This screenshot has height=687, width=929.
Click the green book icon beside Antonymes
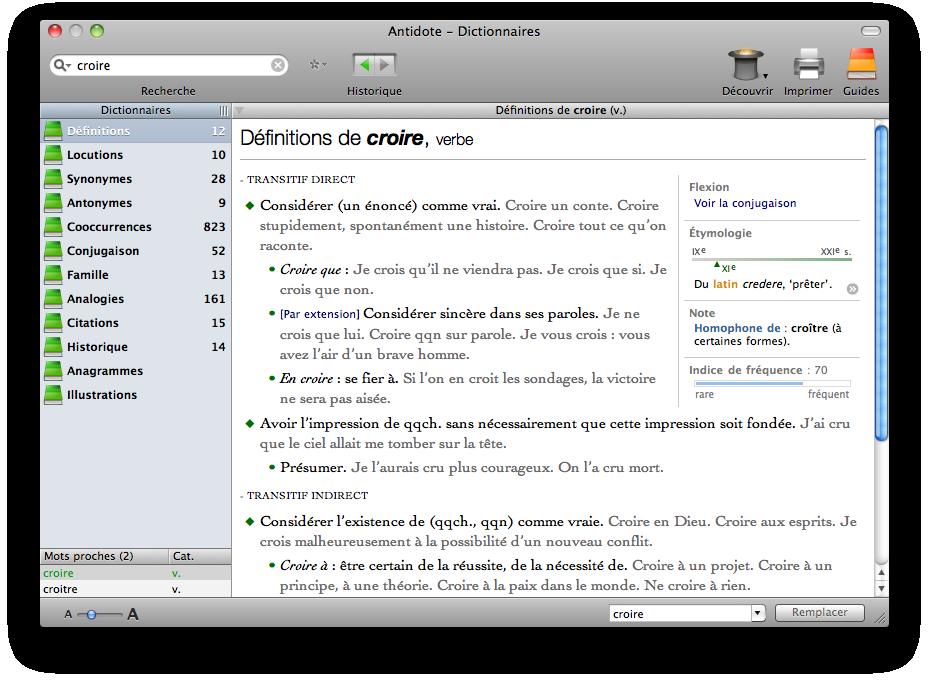pyautogui.click(x=53, y=203)
